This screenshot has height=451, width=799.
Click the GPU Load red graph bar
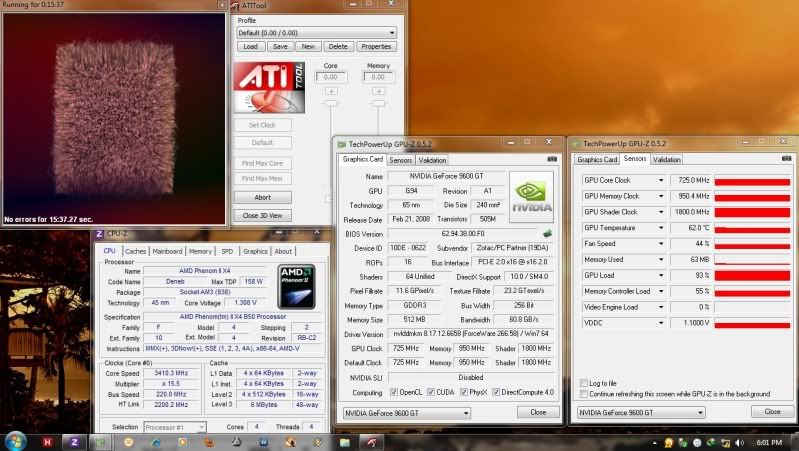[x=752, y=276]
